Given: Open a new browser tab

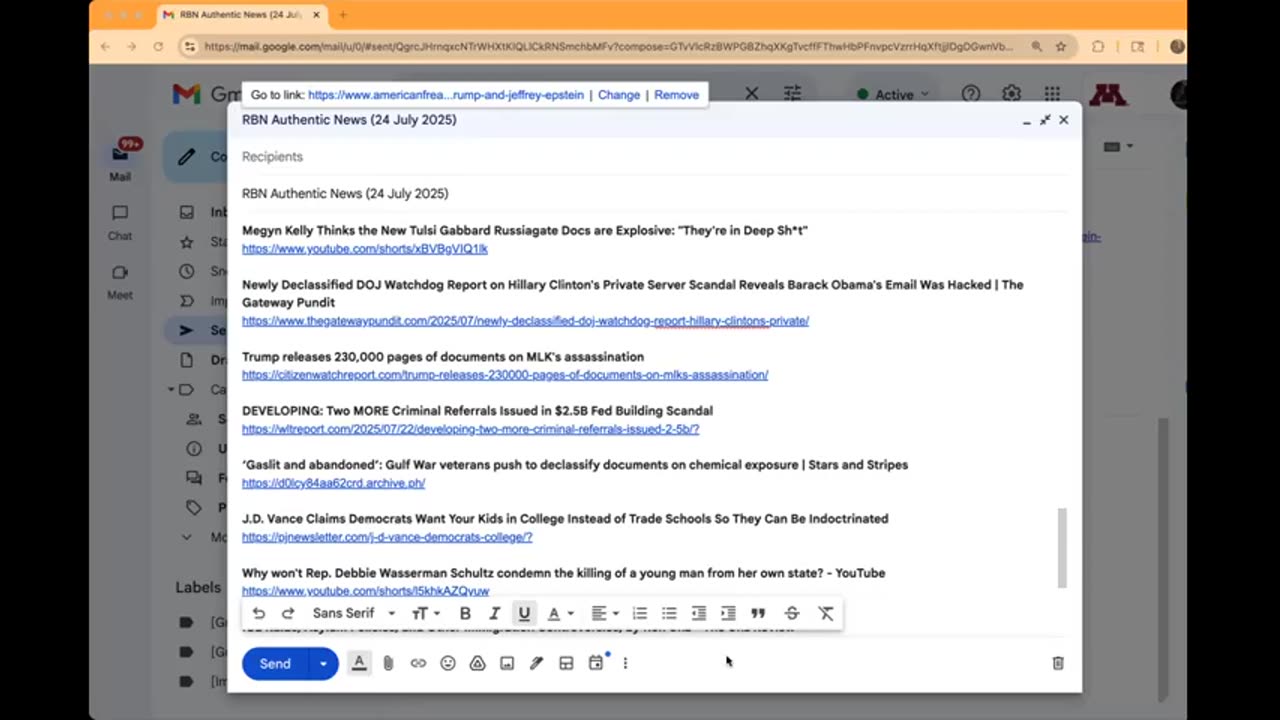Looking at the screenshot, I should [x=343, y=15].
